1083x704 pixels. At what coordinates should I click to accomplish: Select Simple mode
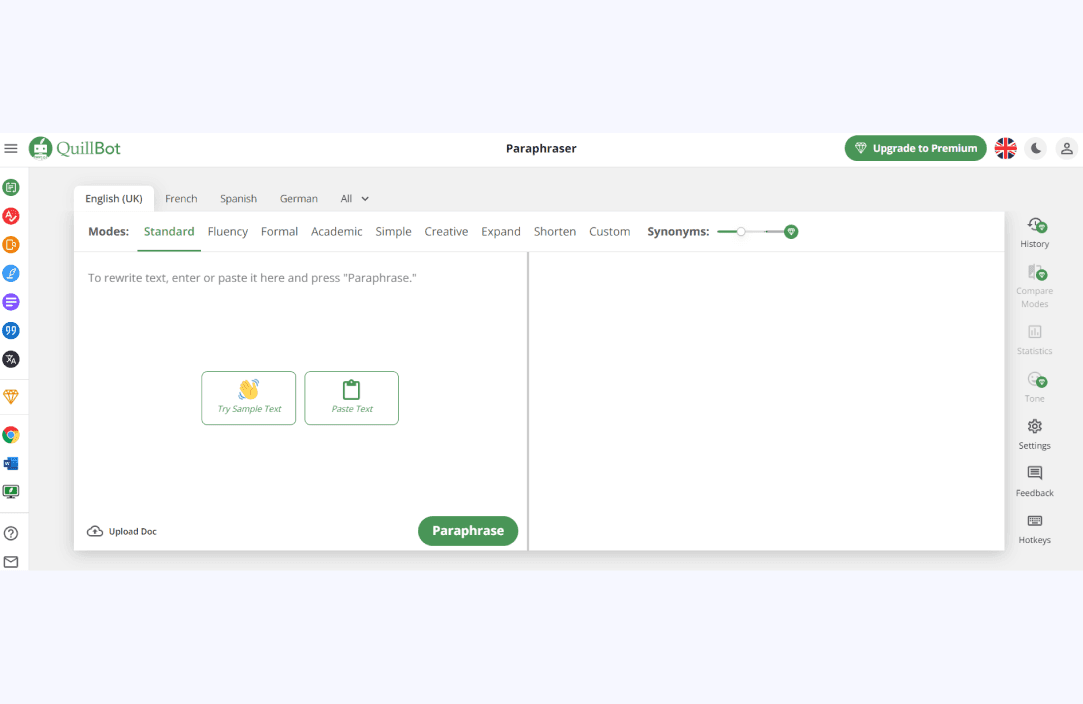tap(393, 231)
